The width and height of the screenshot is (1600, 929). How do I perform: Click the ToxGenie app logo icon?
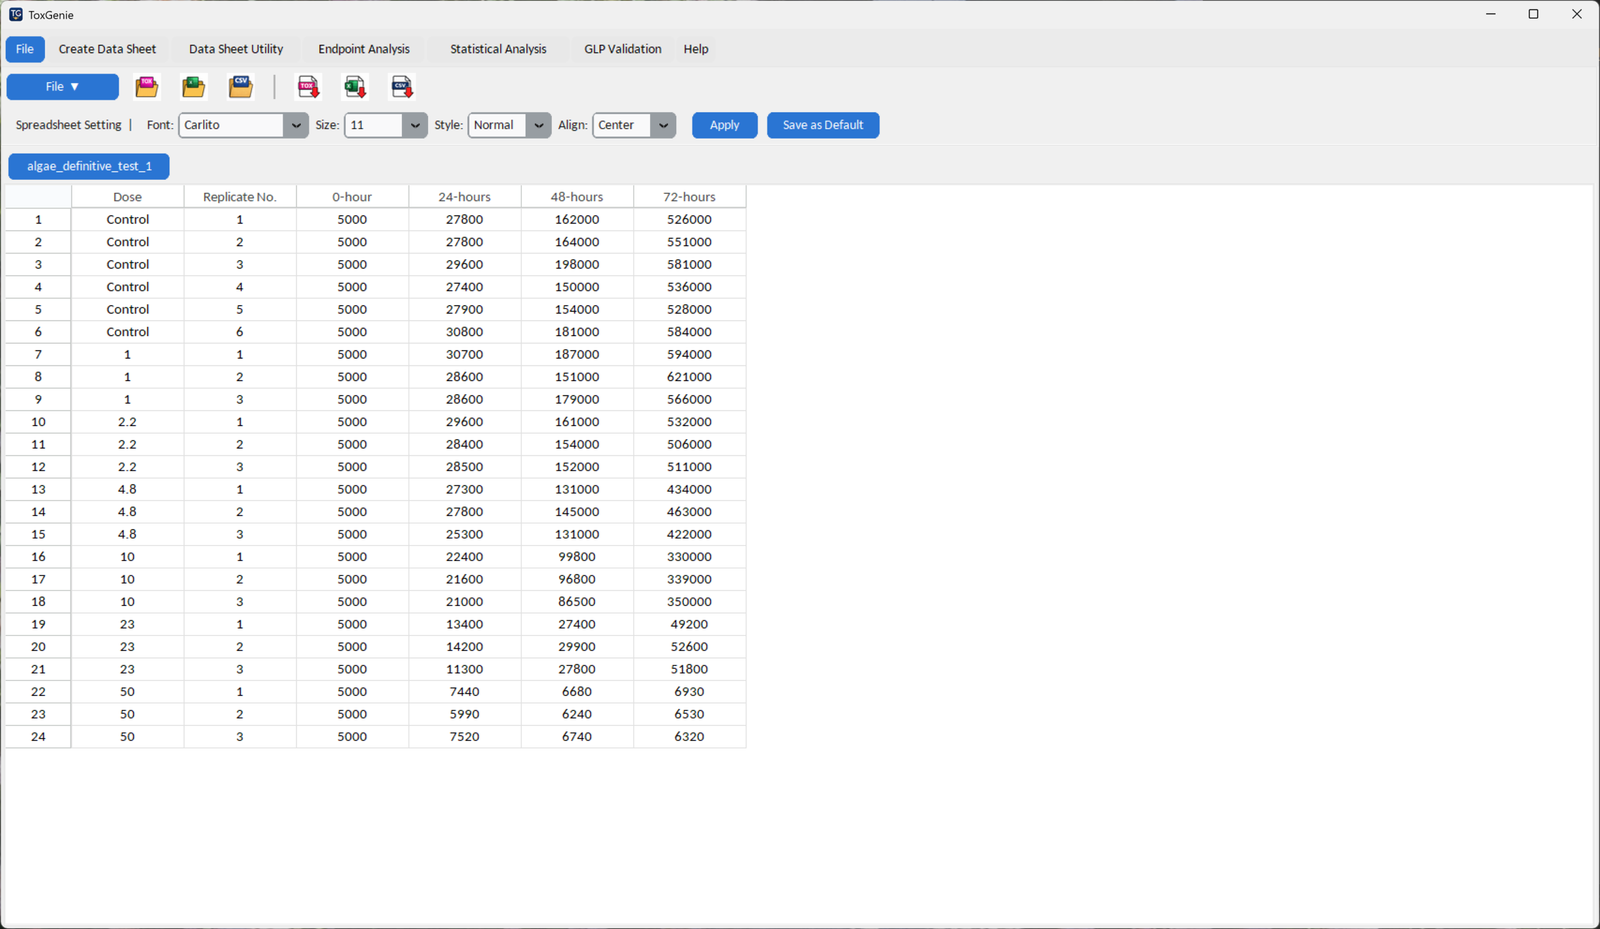click(16, 15)
